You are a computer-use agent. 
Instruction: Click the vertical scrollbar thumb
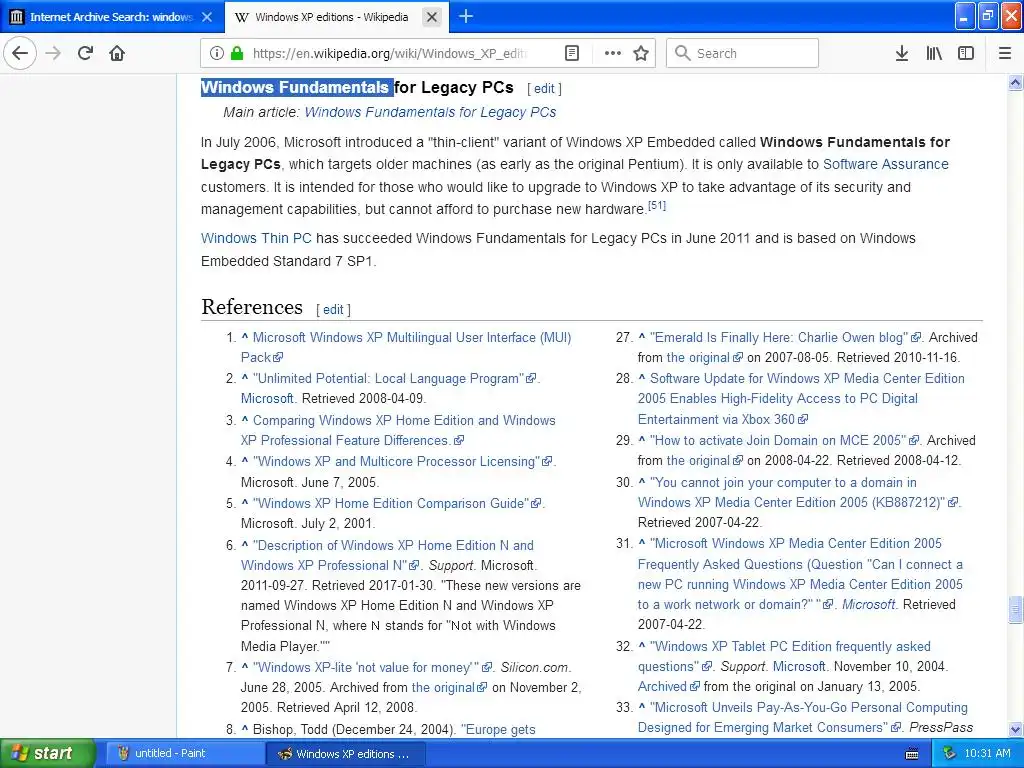click(1016, 609)
